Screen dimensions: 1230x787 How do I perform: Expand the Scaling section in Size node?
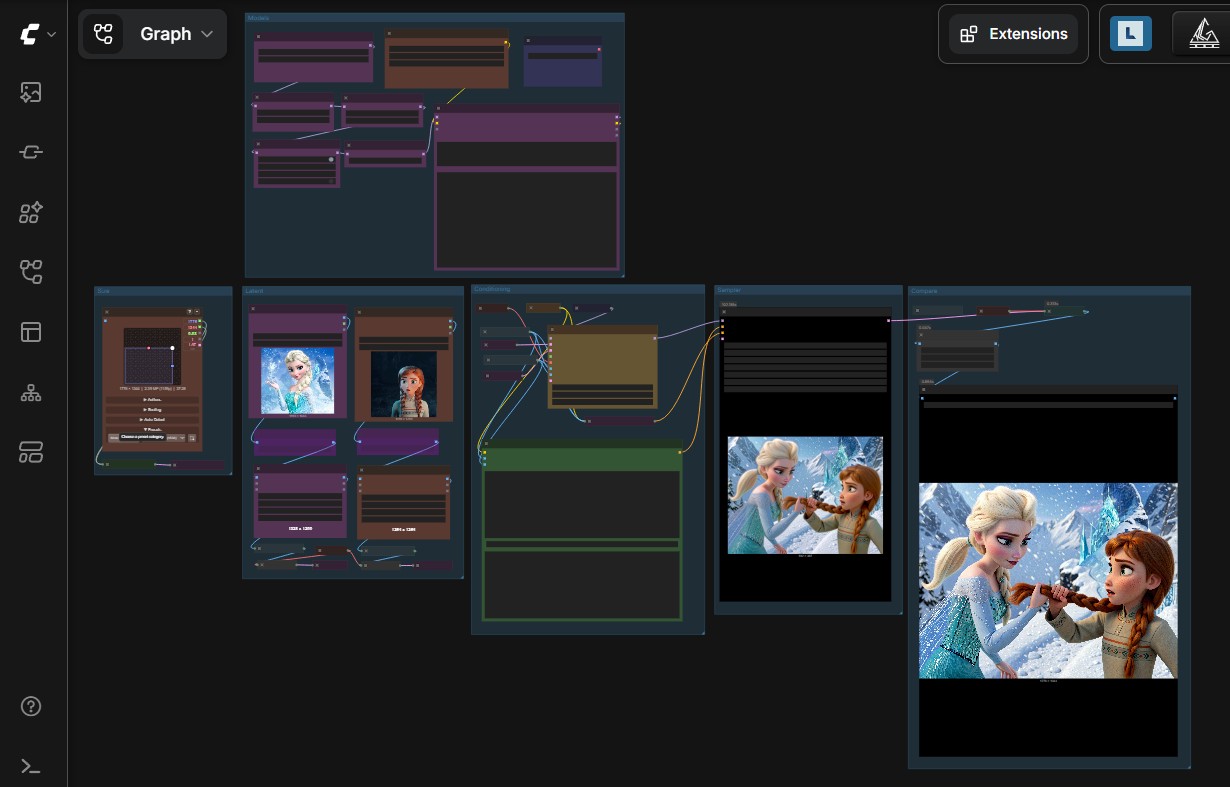(152, 410)
